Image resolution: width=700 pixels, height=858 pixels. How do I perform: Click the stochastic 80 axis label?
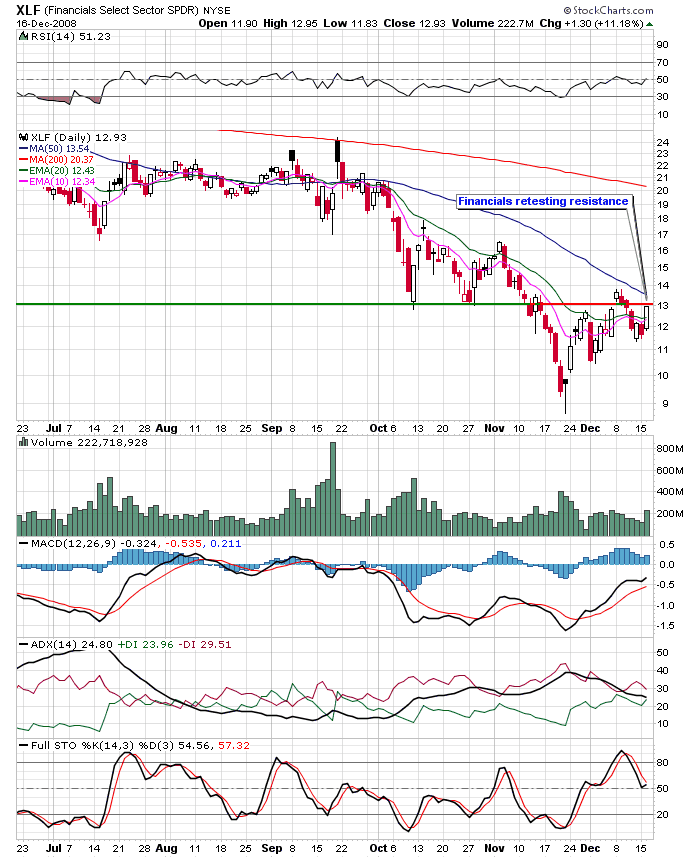(662, 763)
